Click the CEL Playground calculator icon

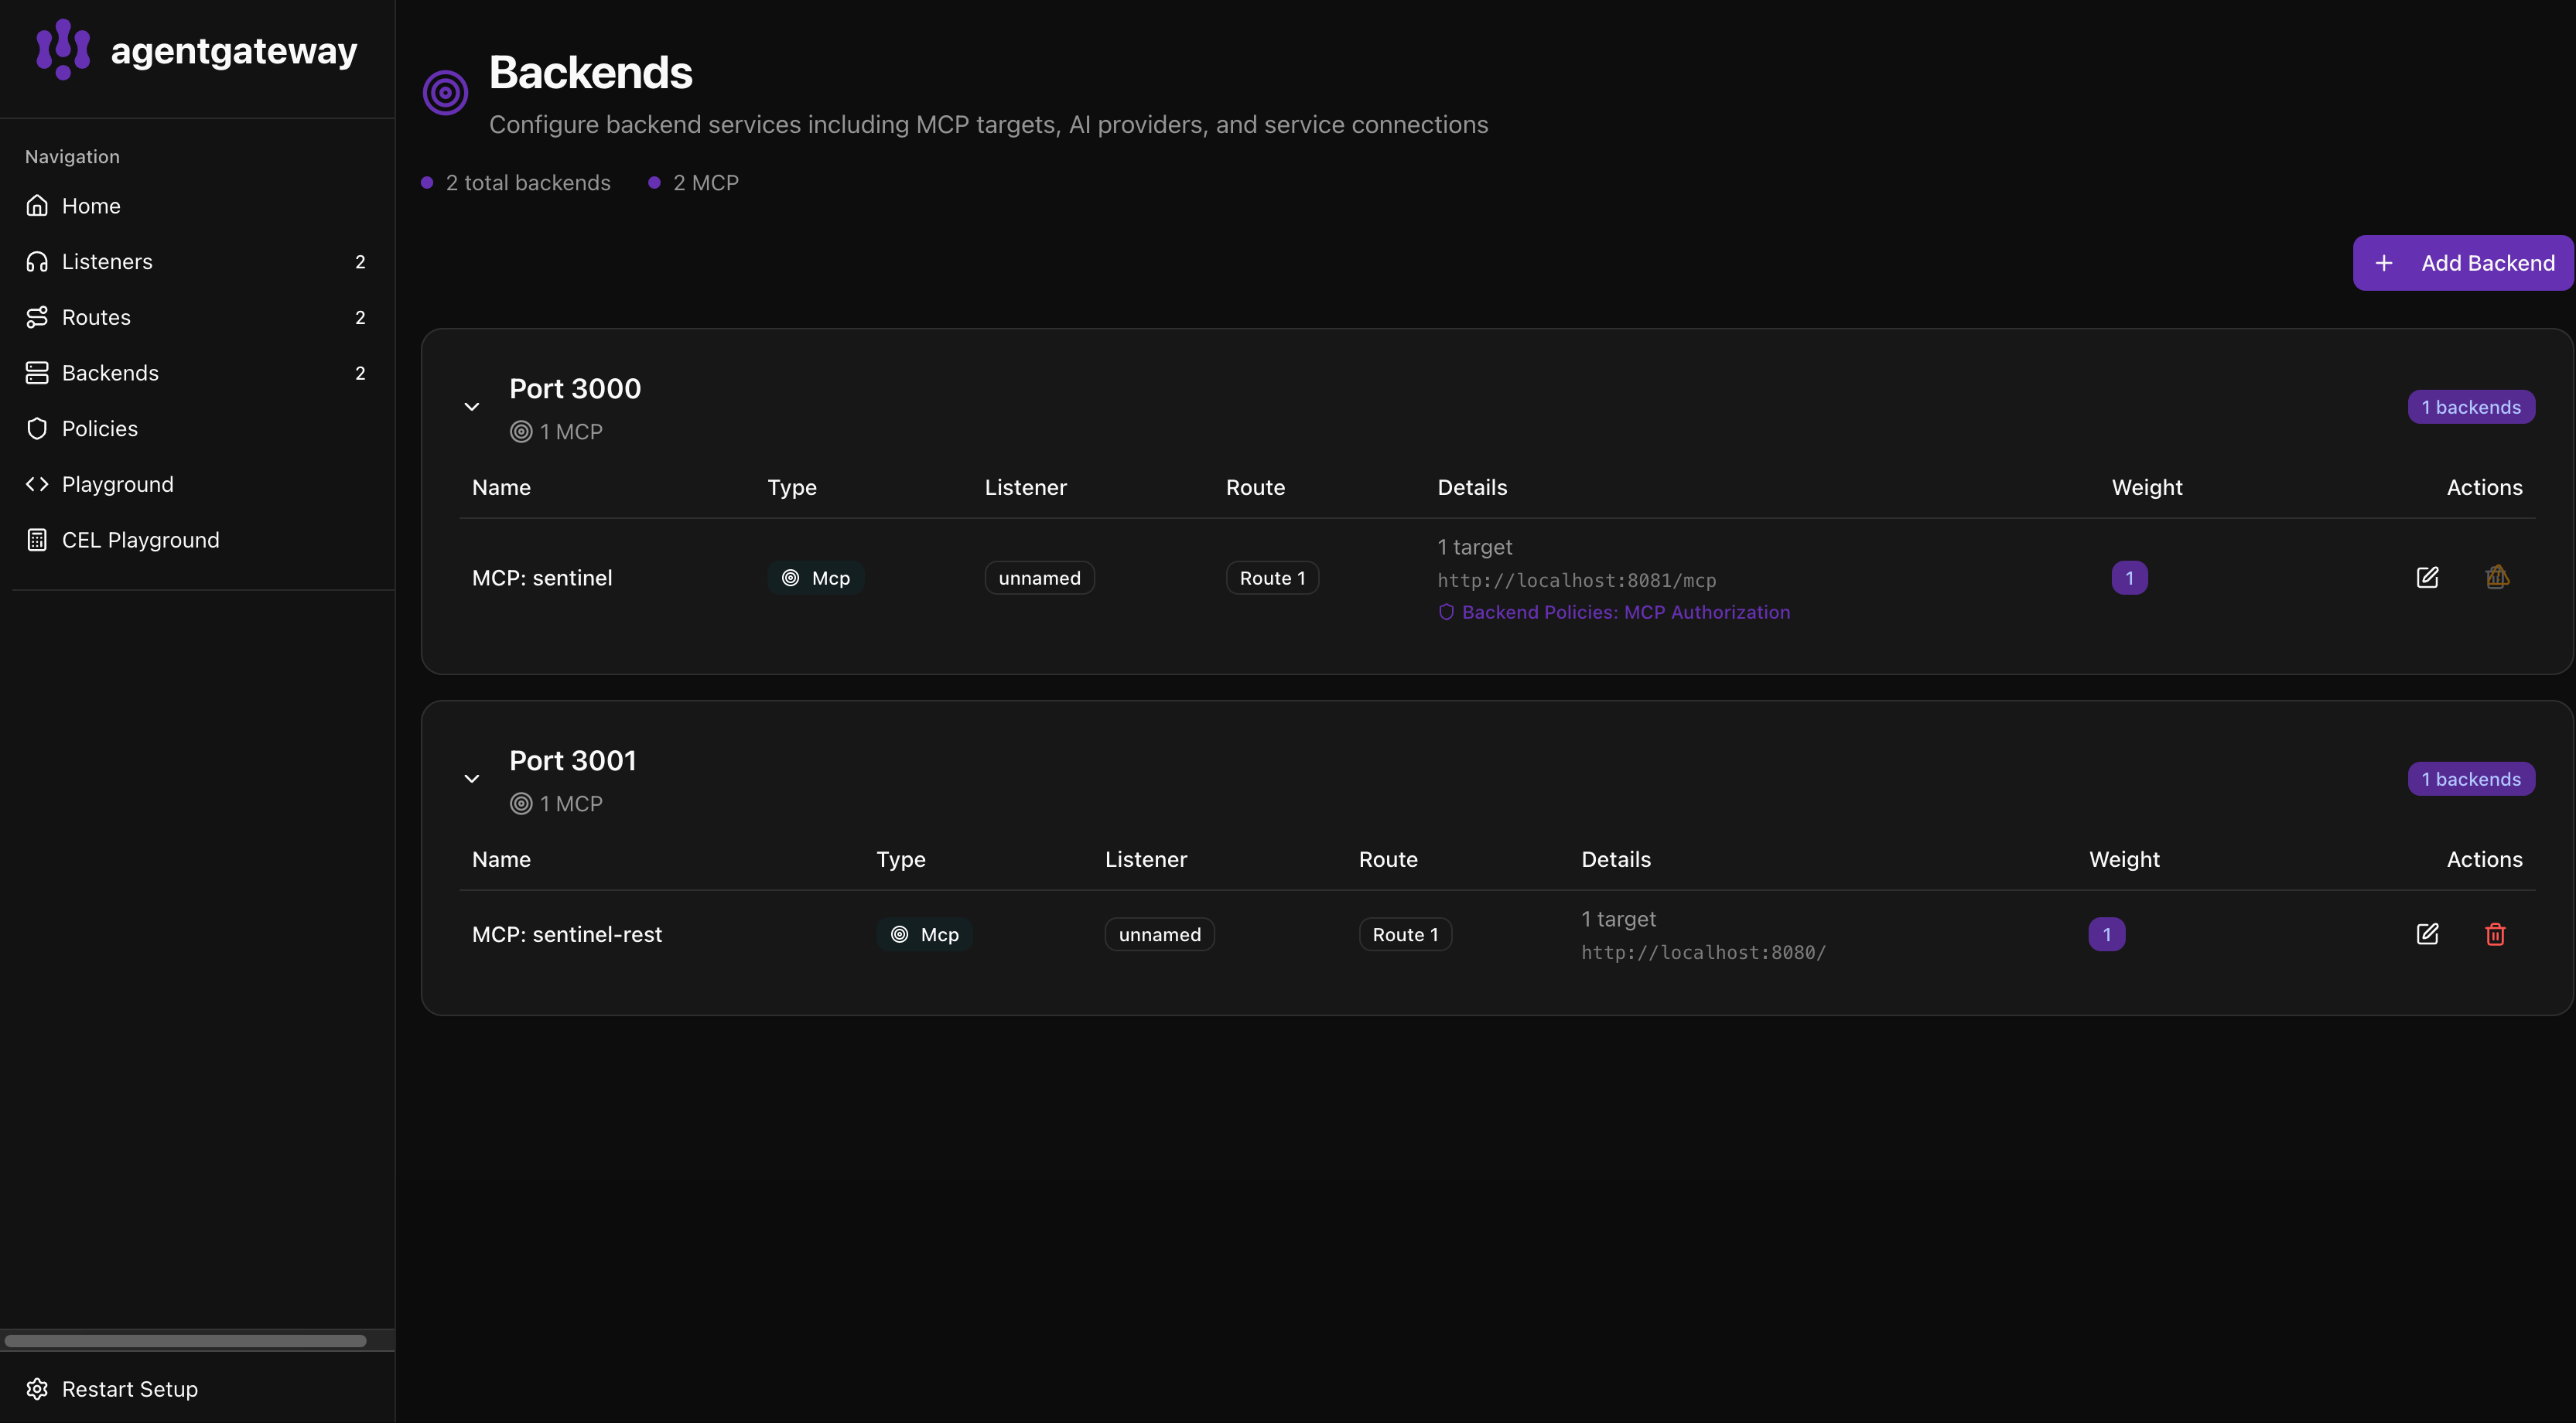(37, 539)
